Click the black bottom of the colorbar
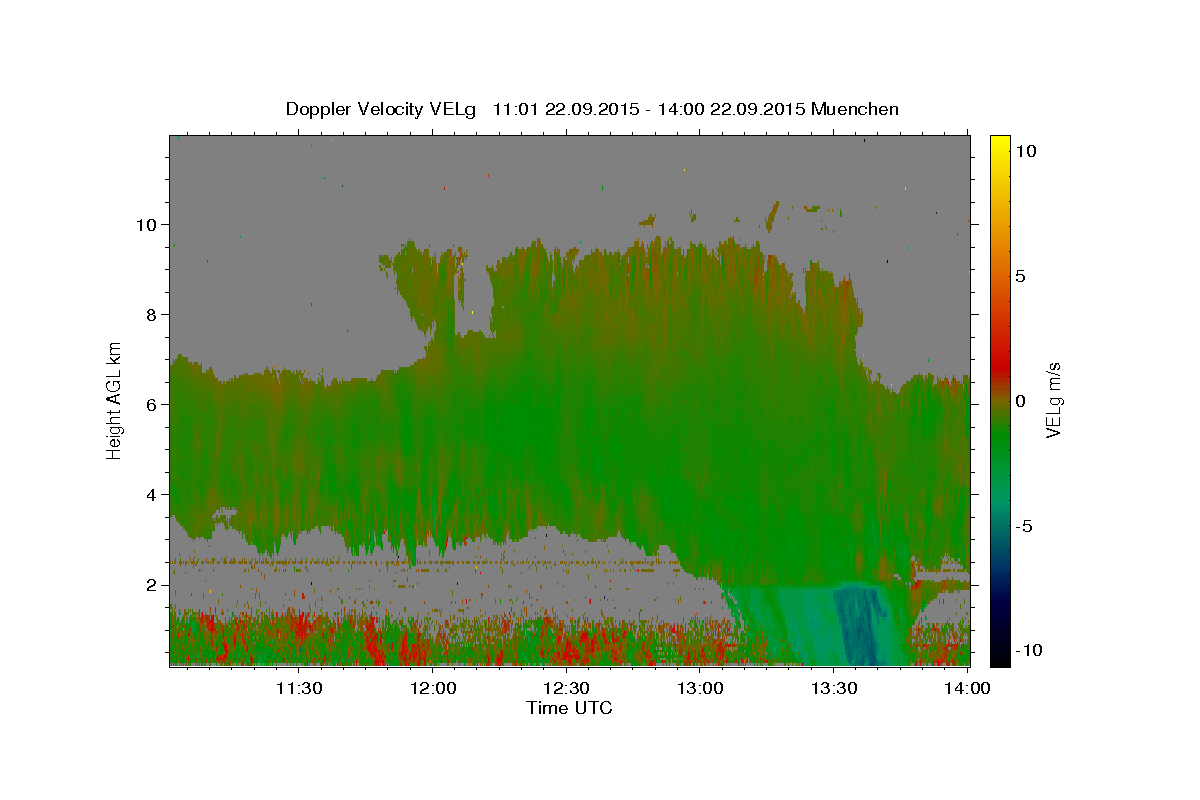The width and height of the screenshot is (1200, 800). coord(999,659)
